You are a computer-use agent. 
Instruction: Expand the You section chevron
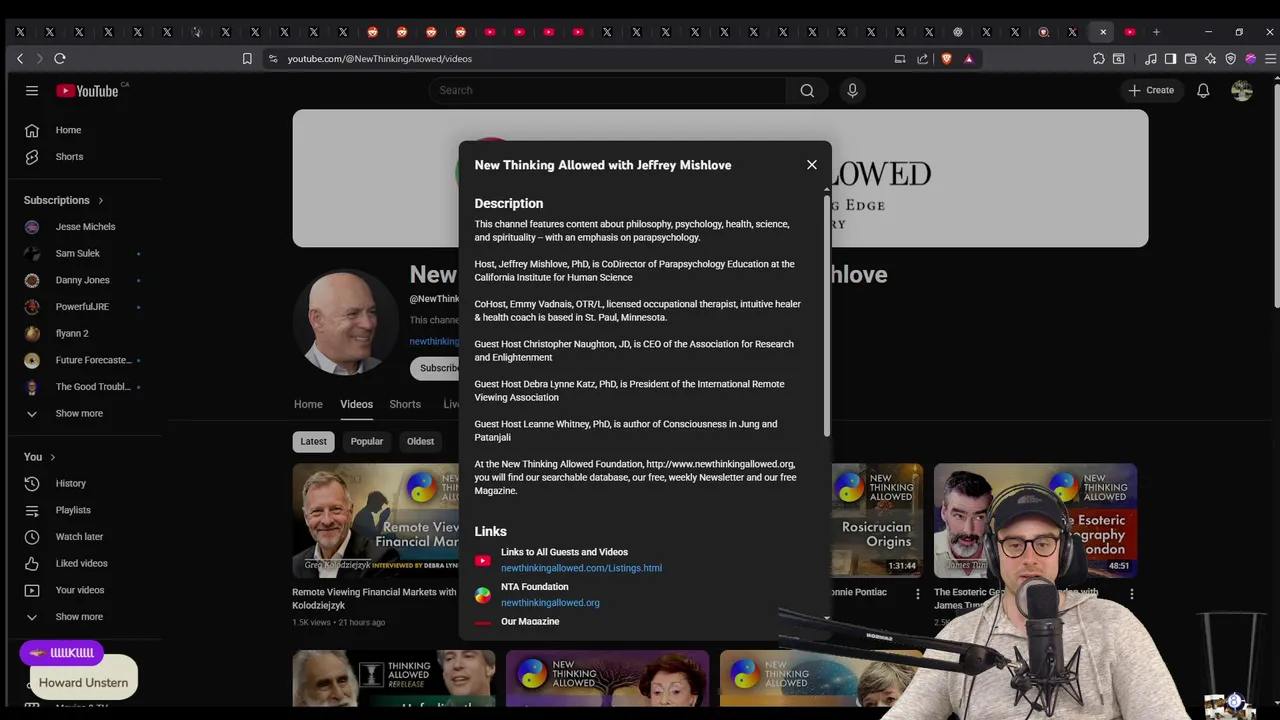(52, 457)
